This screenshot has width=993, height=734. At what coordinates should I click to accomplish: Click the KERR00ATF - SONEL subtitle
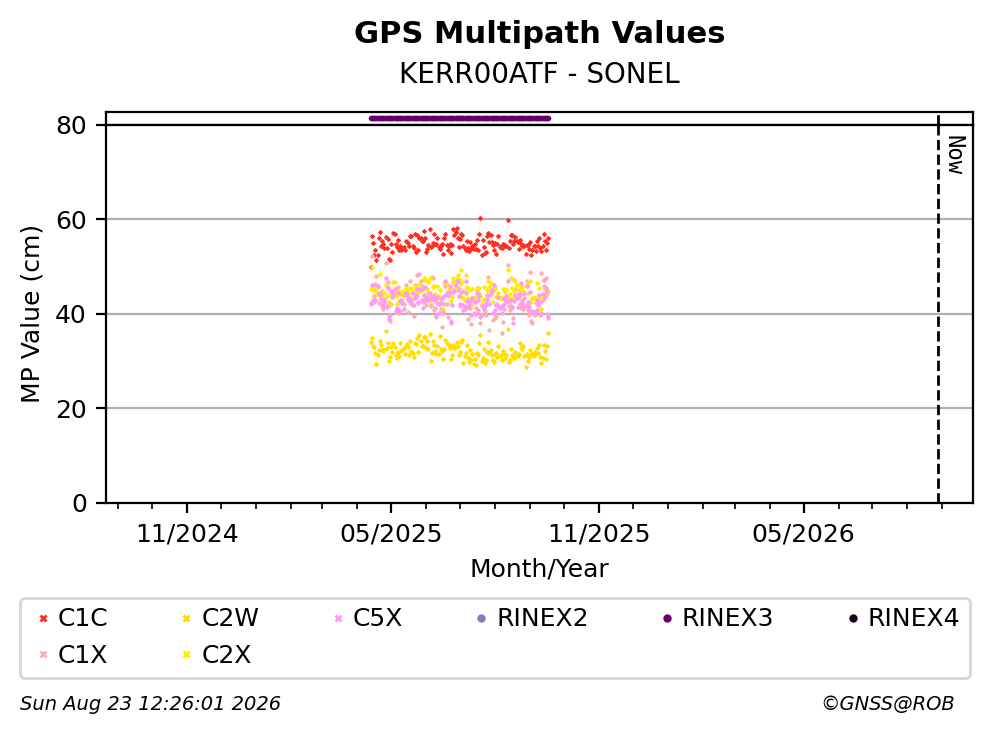tap(540, 74)
